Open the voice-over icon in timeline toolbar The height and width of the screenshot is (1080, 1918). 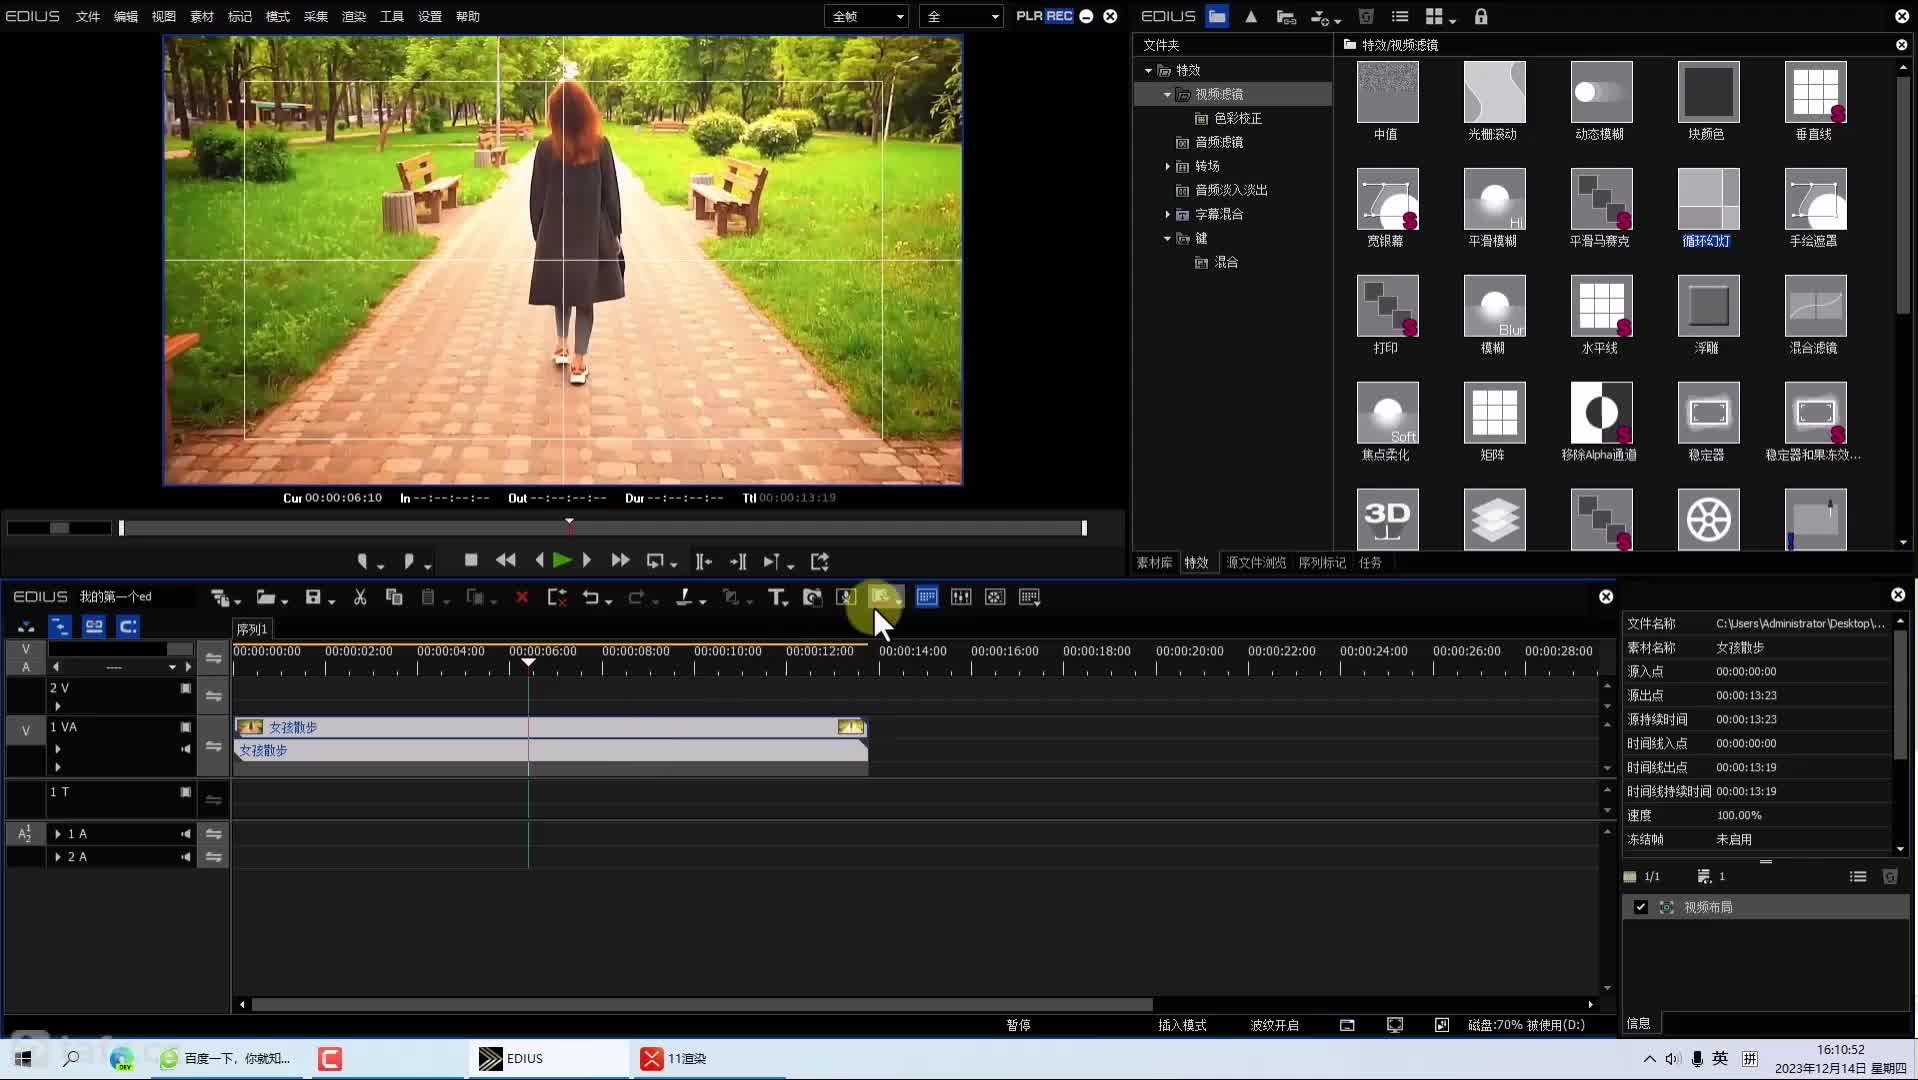point(846,597)
